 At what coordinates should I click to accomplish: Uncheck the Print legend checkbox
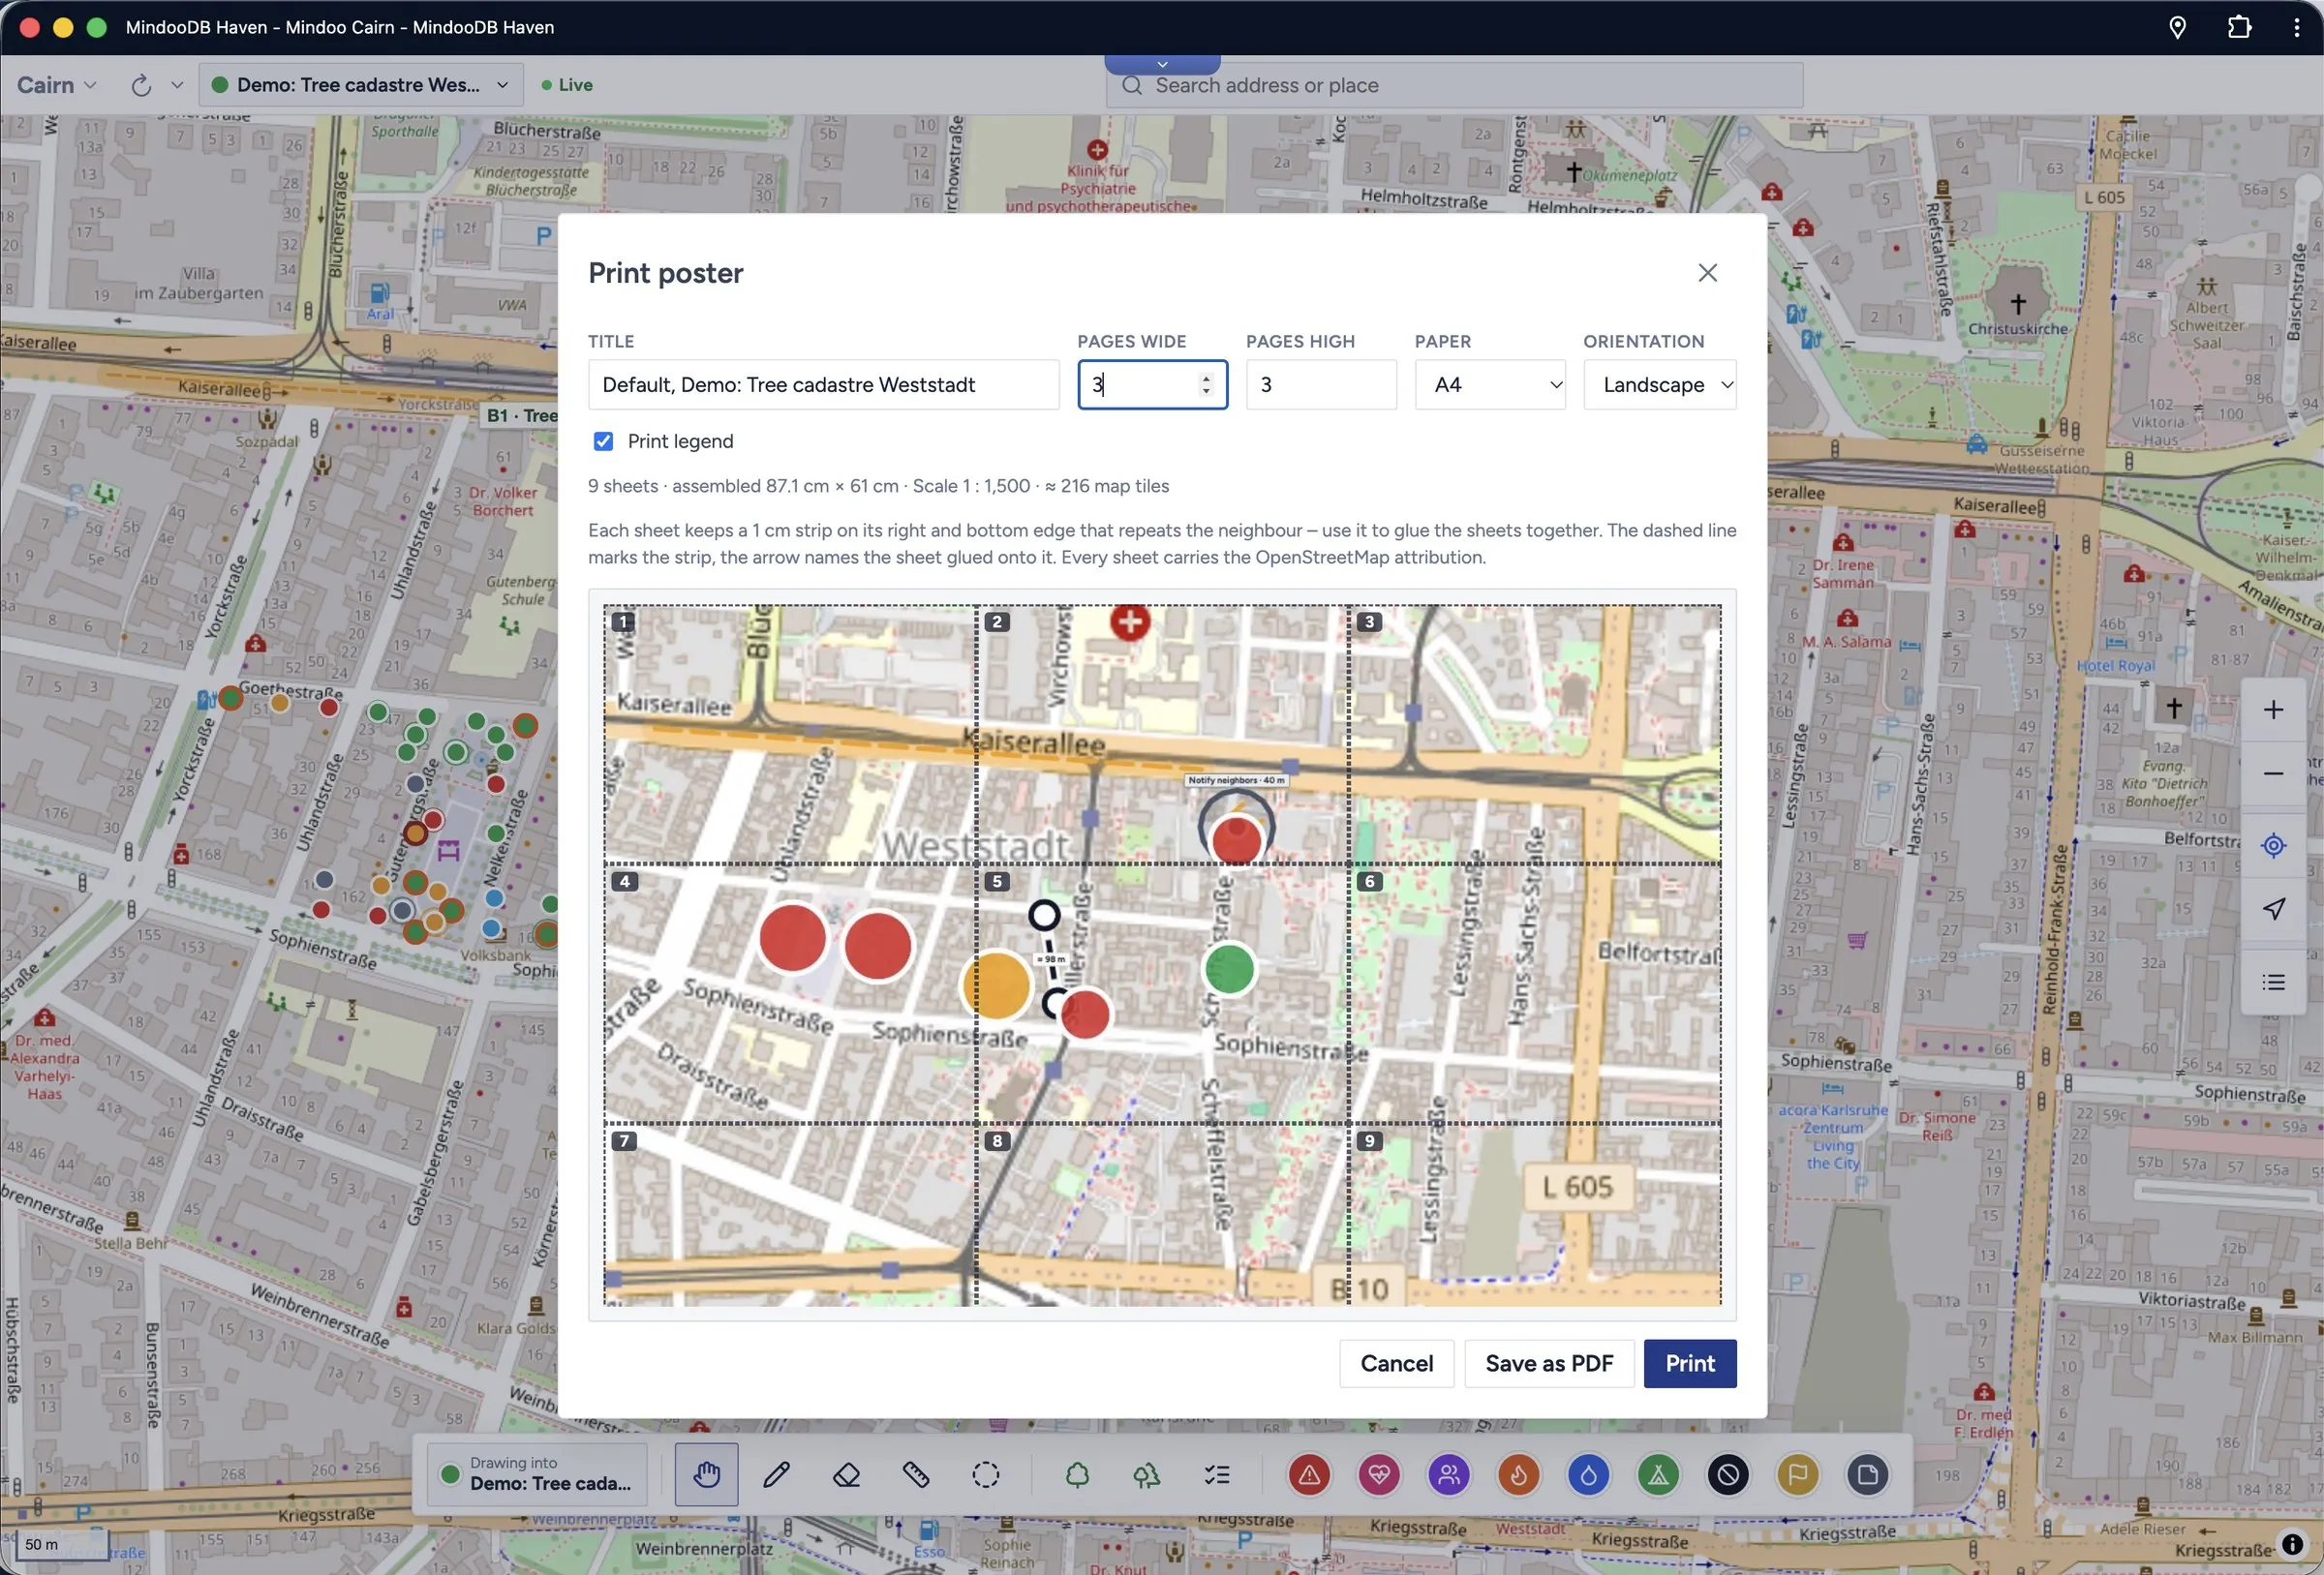tap(603, 441)
